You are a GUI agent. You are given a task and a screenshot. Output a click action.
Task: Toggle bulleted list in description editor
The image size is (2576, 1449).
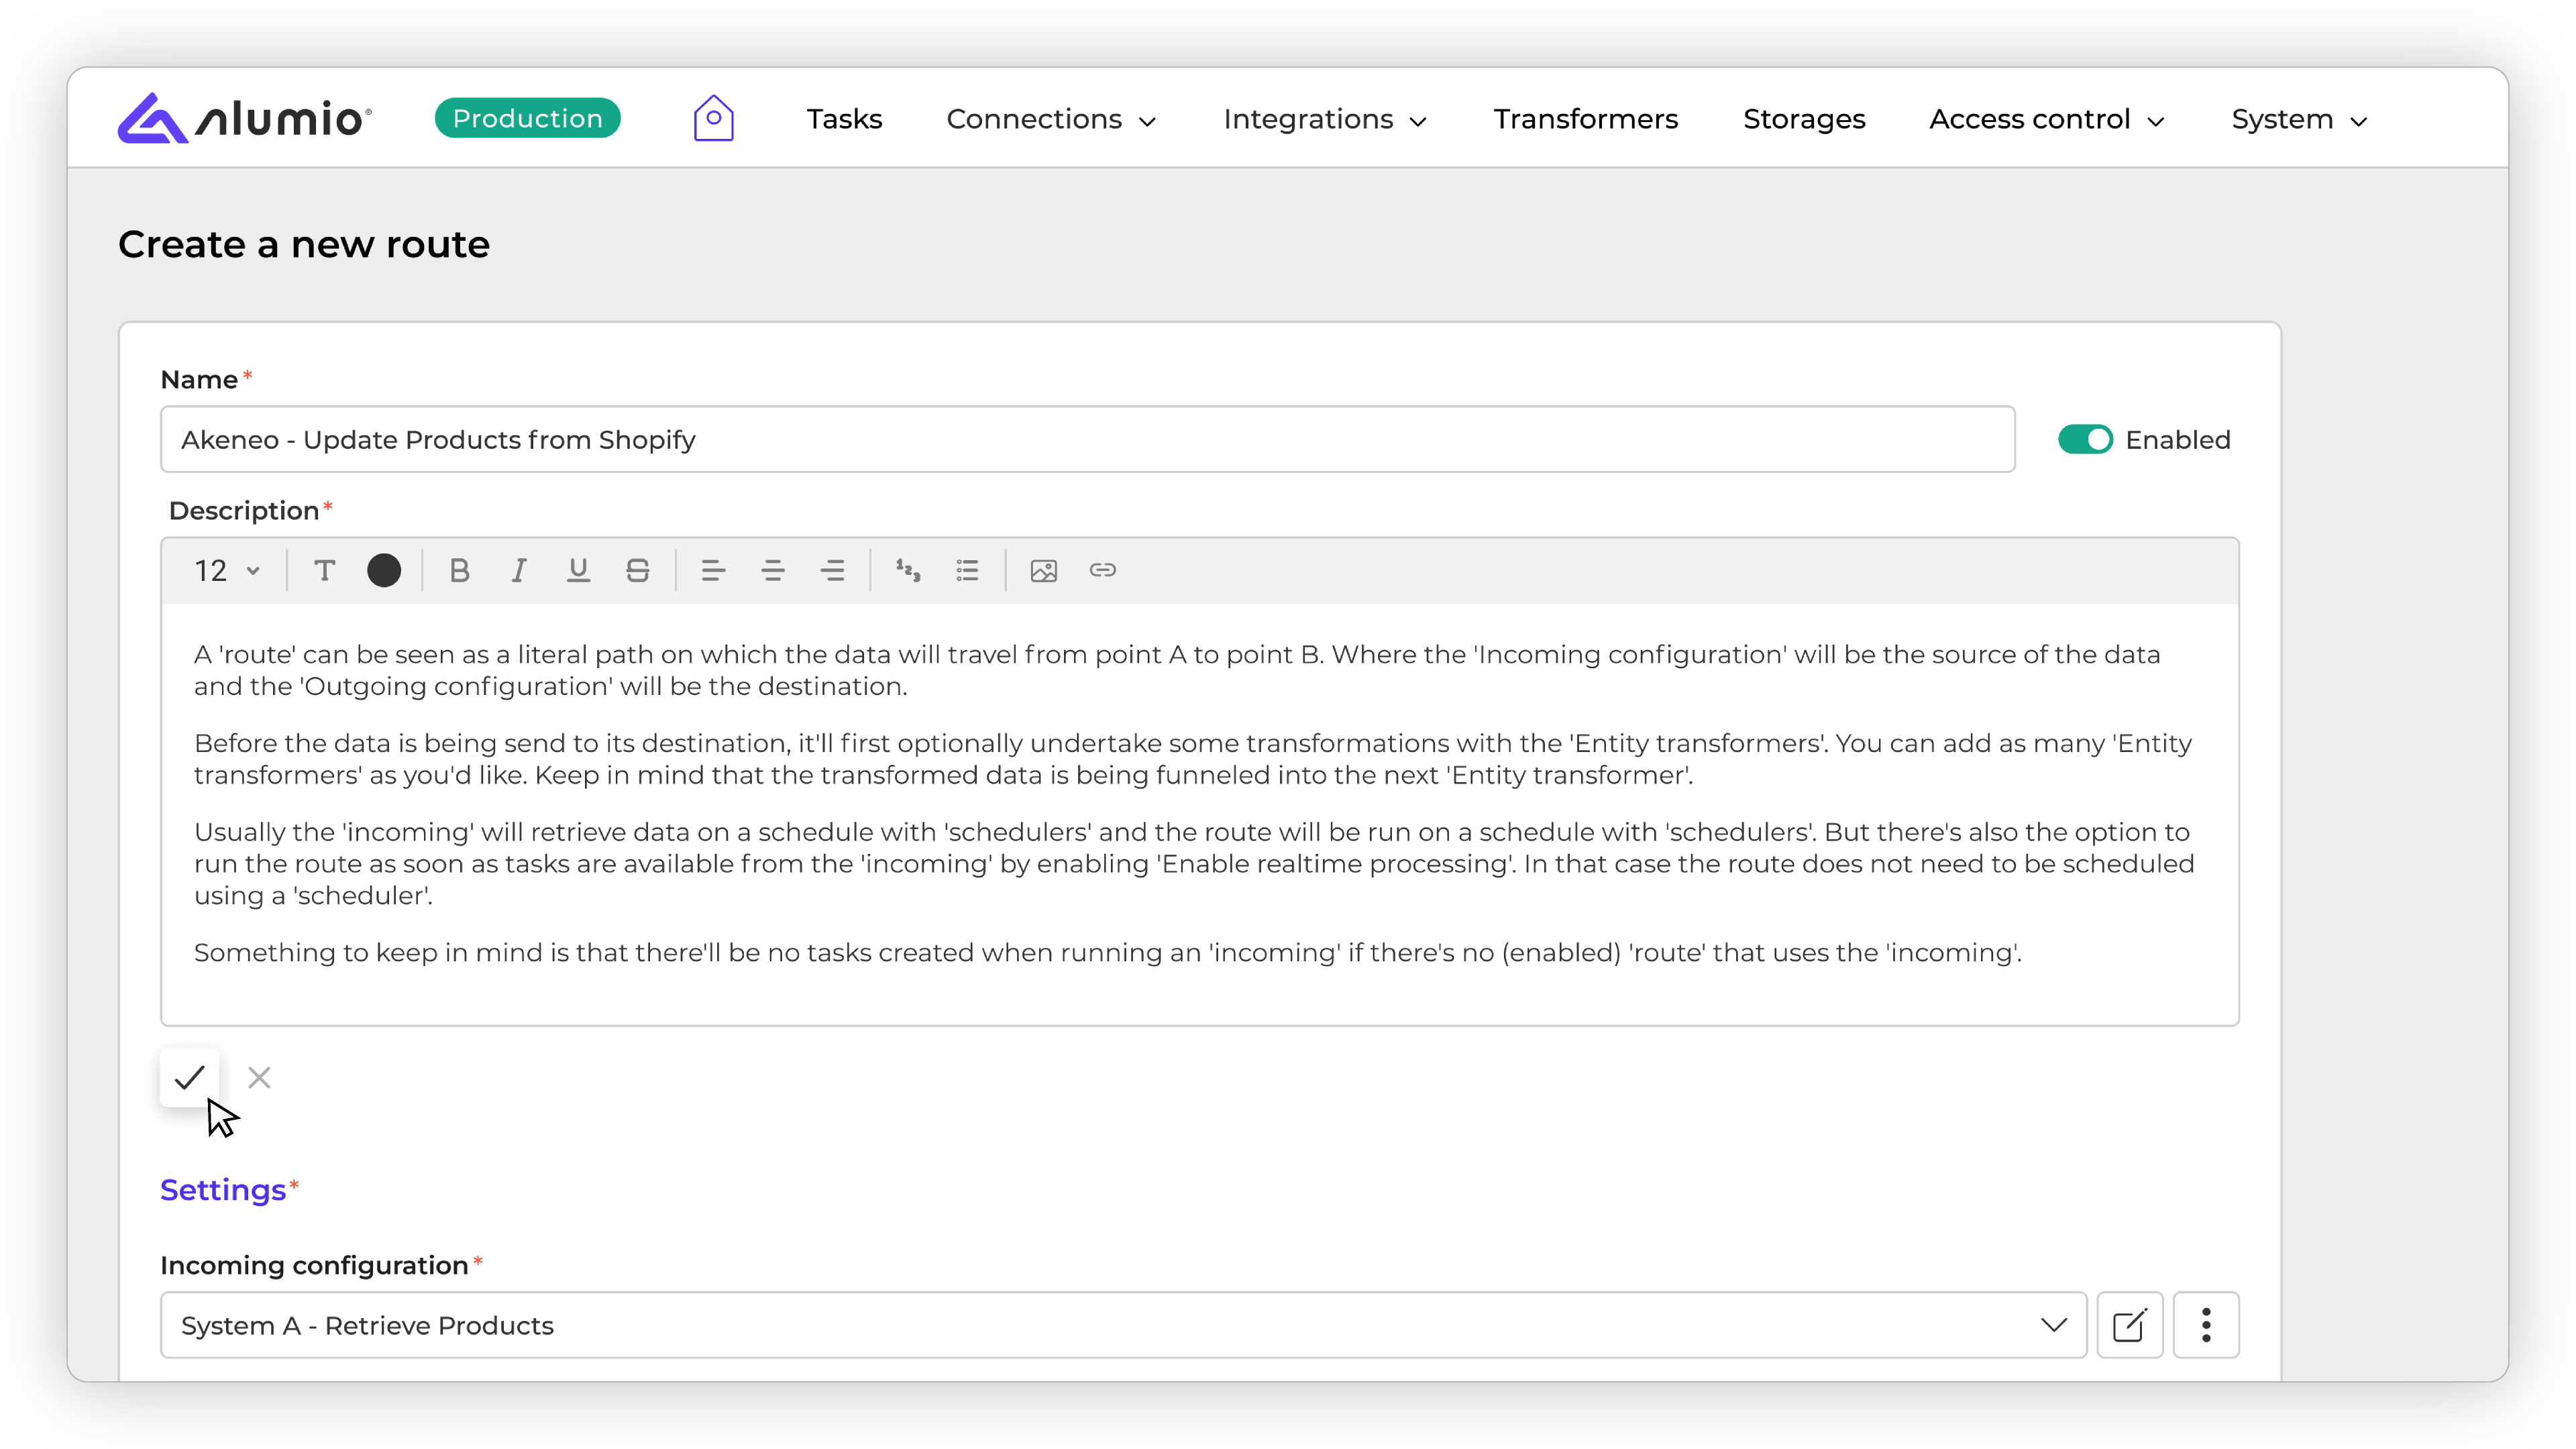[966, 570]
